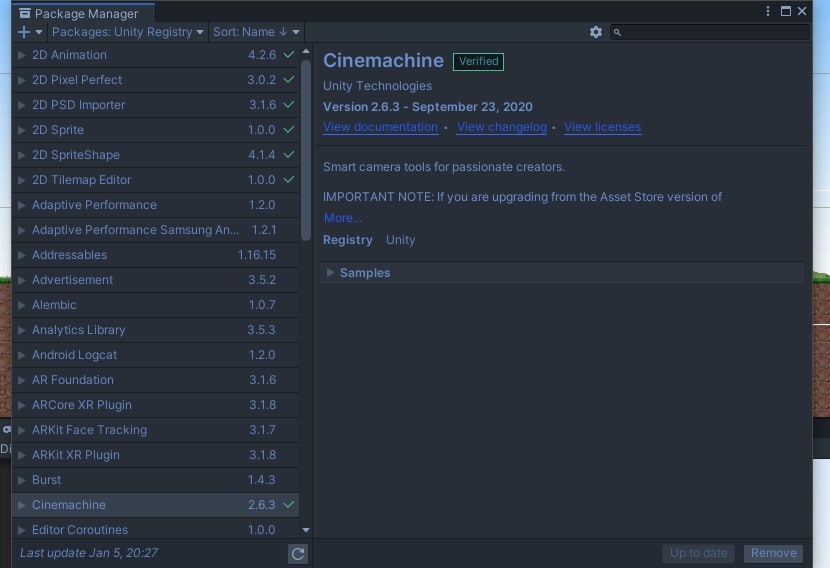Click the Cinemachine title heading
This screenshot has width=830, height=568.
[x=383, y=61]
